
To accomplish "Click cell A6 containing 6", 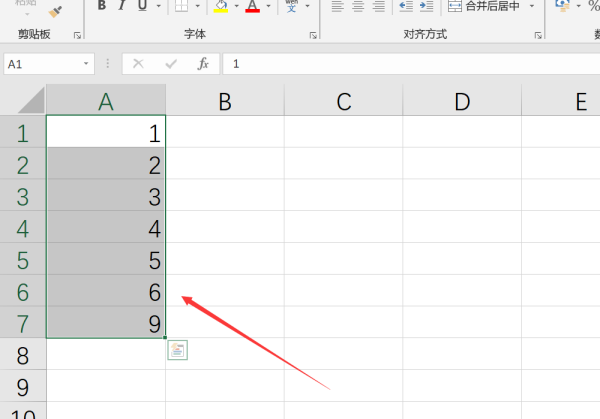I will (106, 290).
